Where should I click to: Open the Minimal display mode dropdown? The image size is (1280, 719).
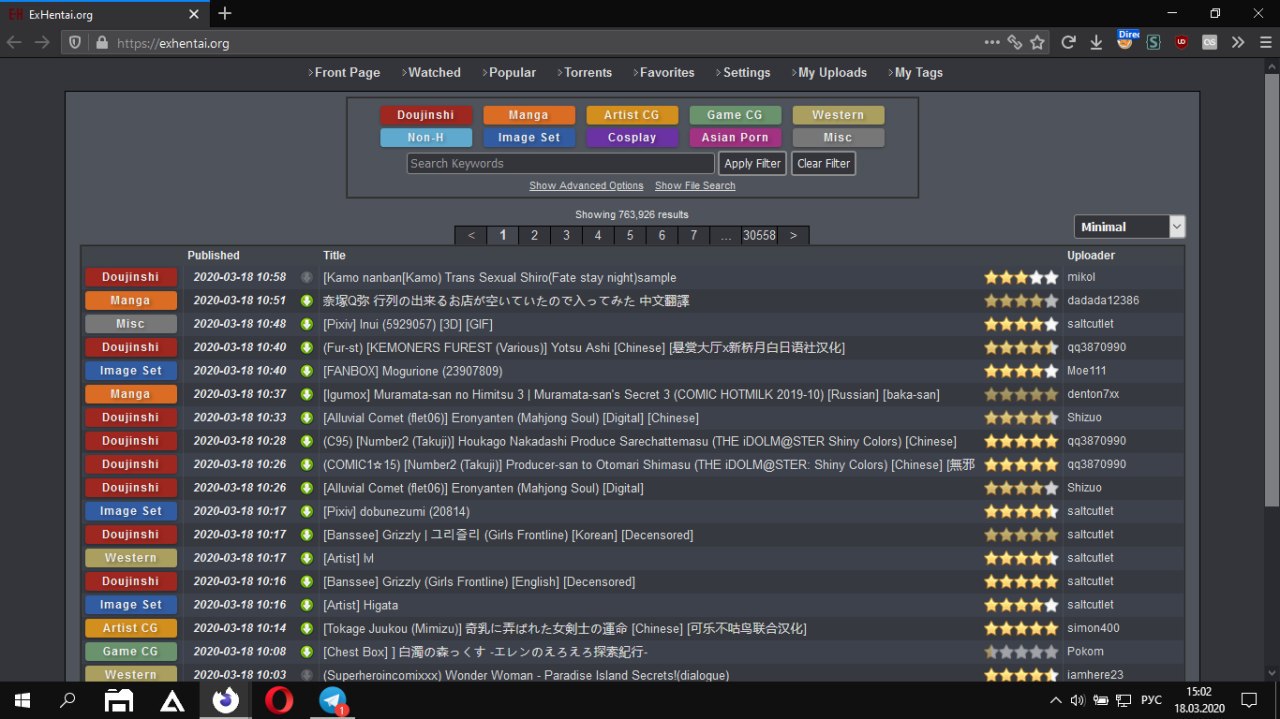click(1129, 227)
